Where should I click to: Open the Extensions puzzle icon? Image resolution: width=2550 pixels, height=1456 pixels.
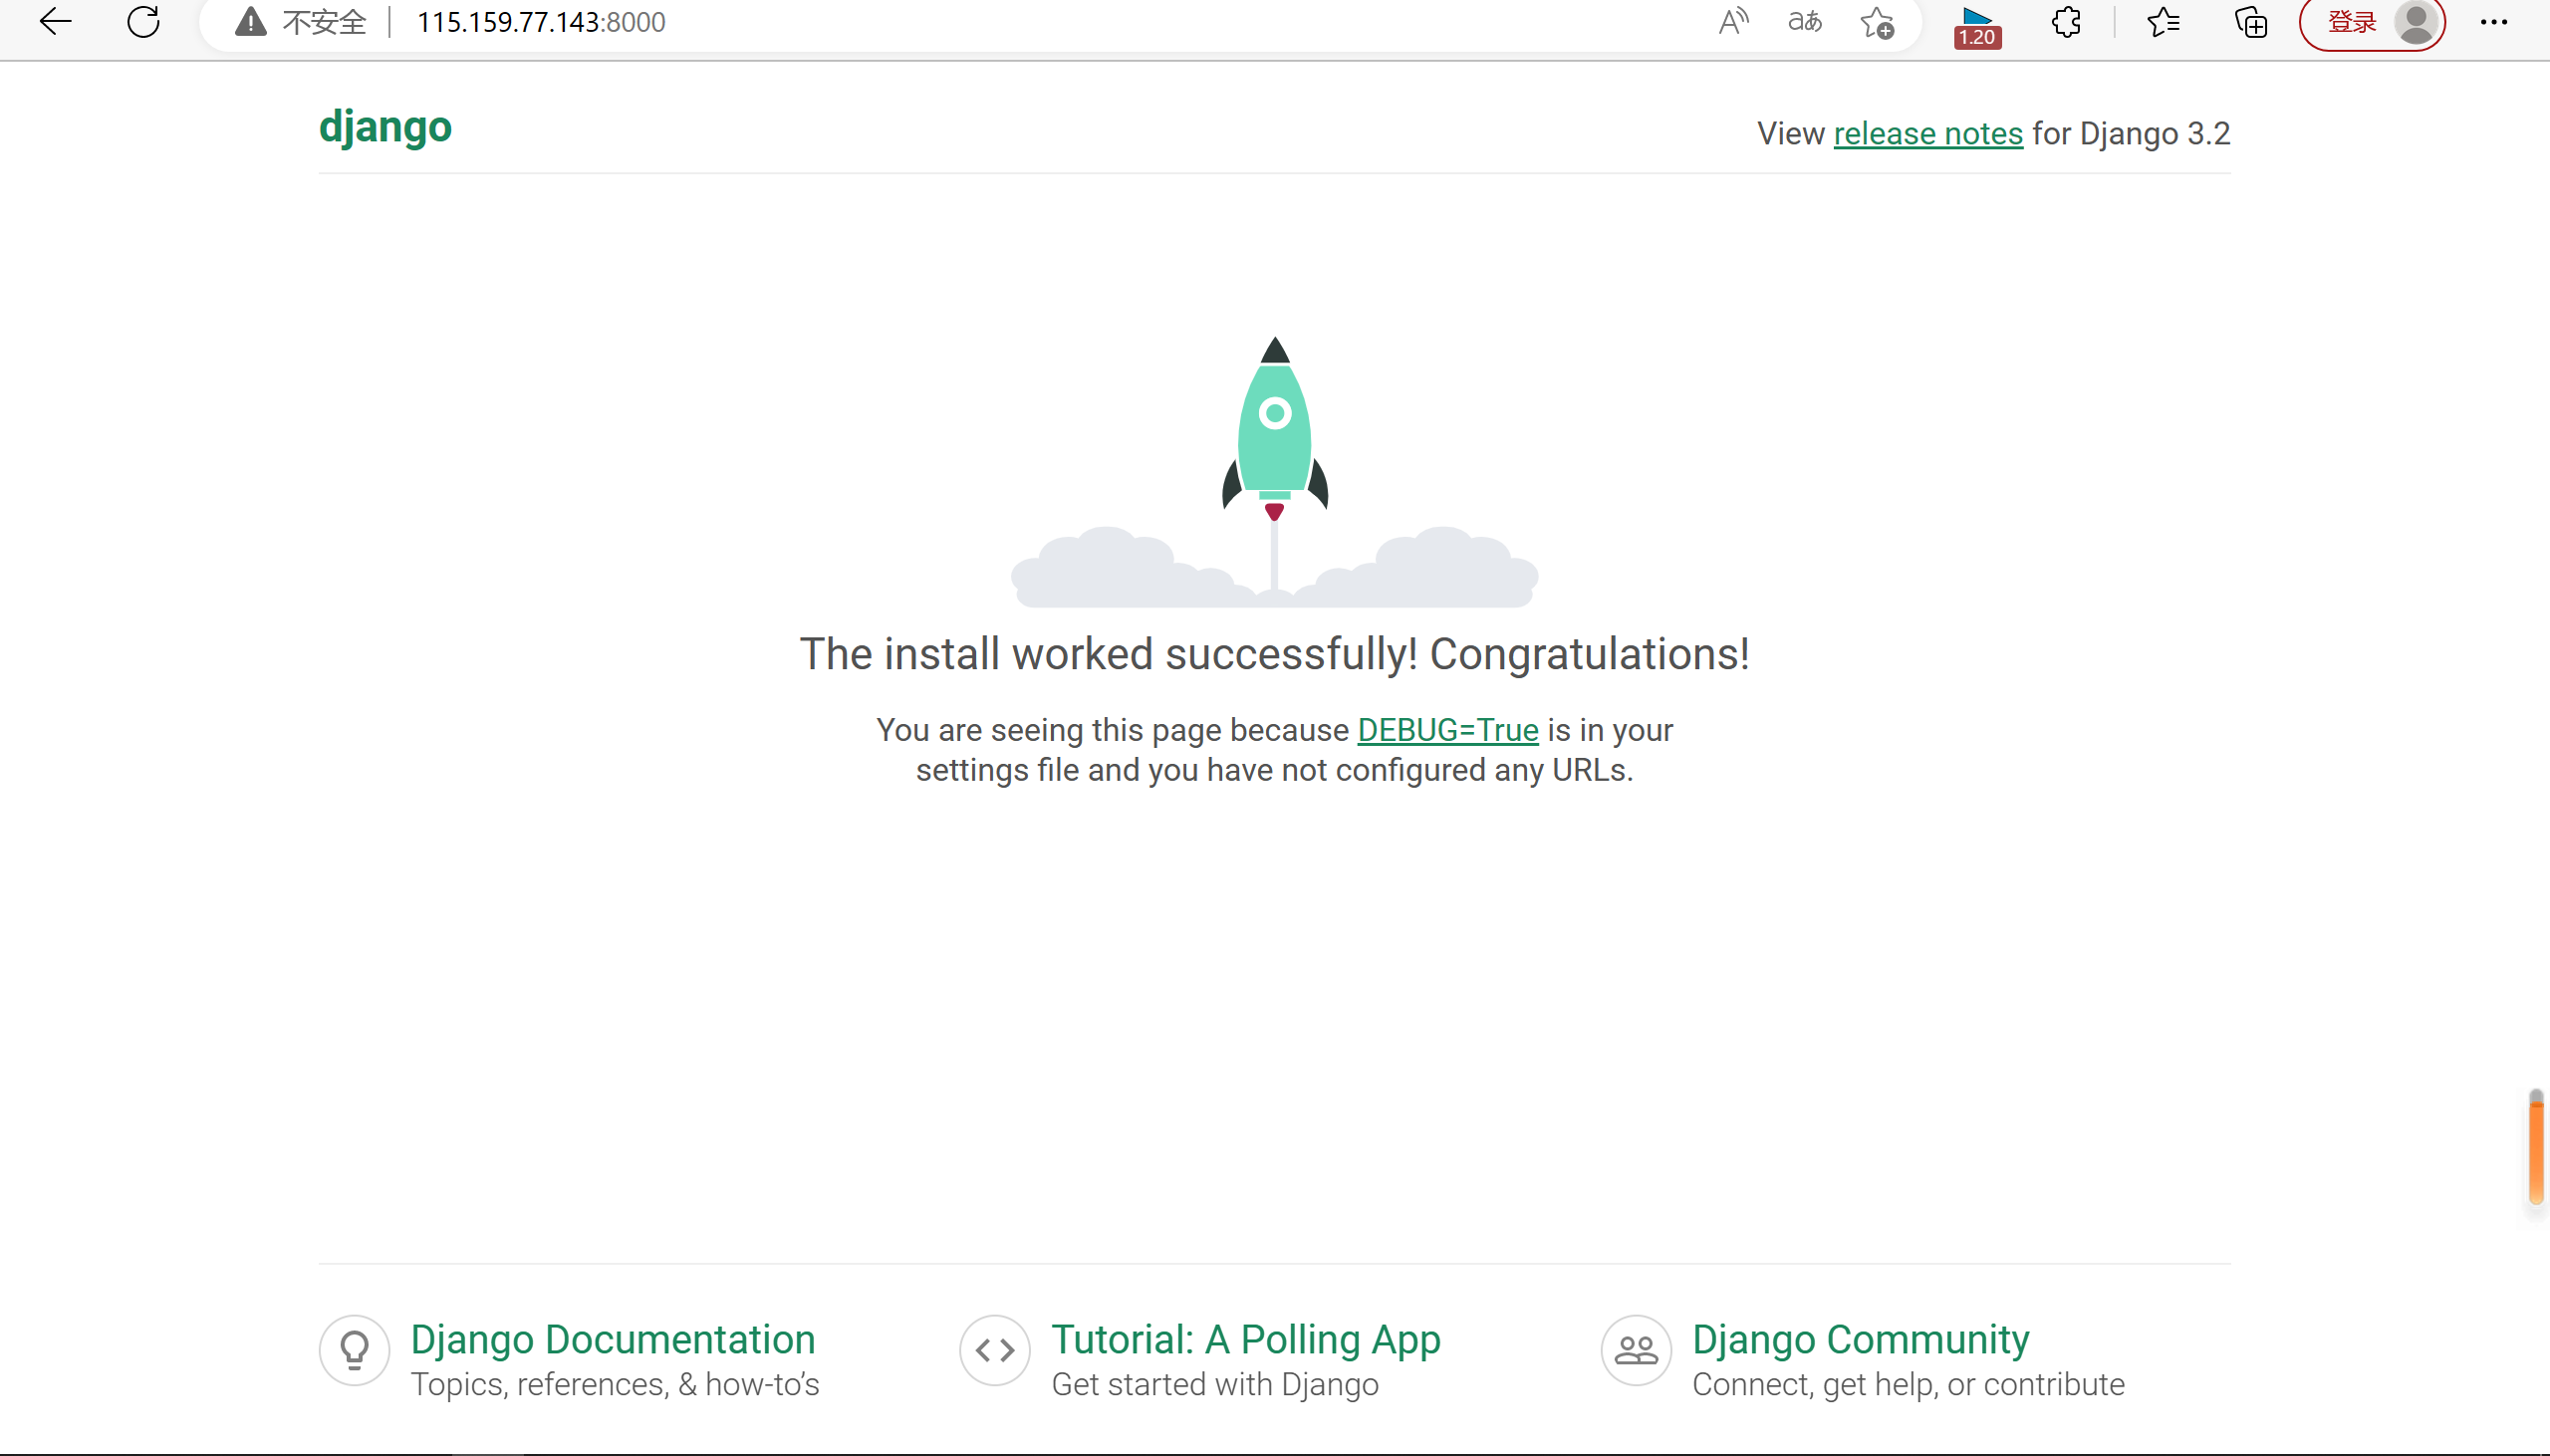click(2066, 22)
